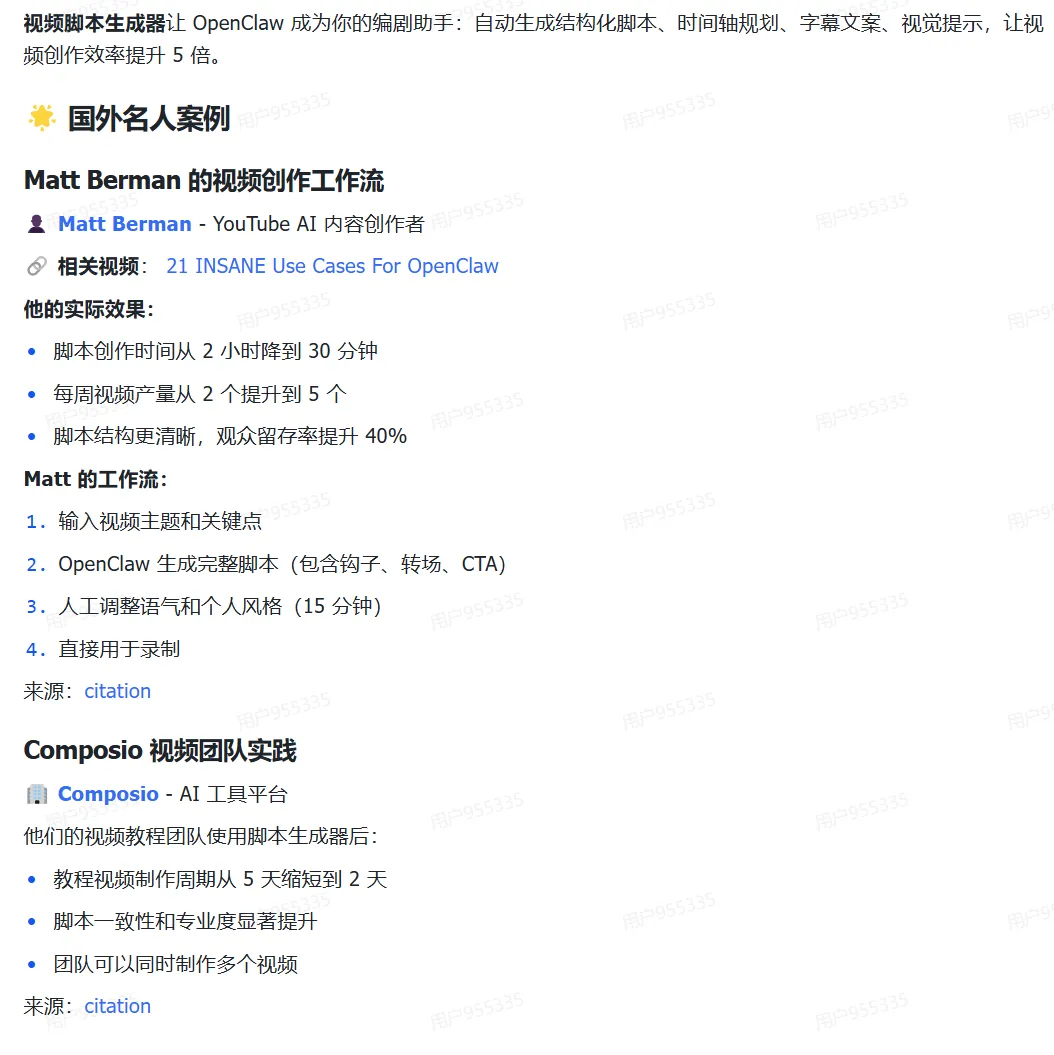Click the label 相关视频
The image size is (1054, 1055).
[98, 266]
